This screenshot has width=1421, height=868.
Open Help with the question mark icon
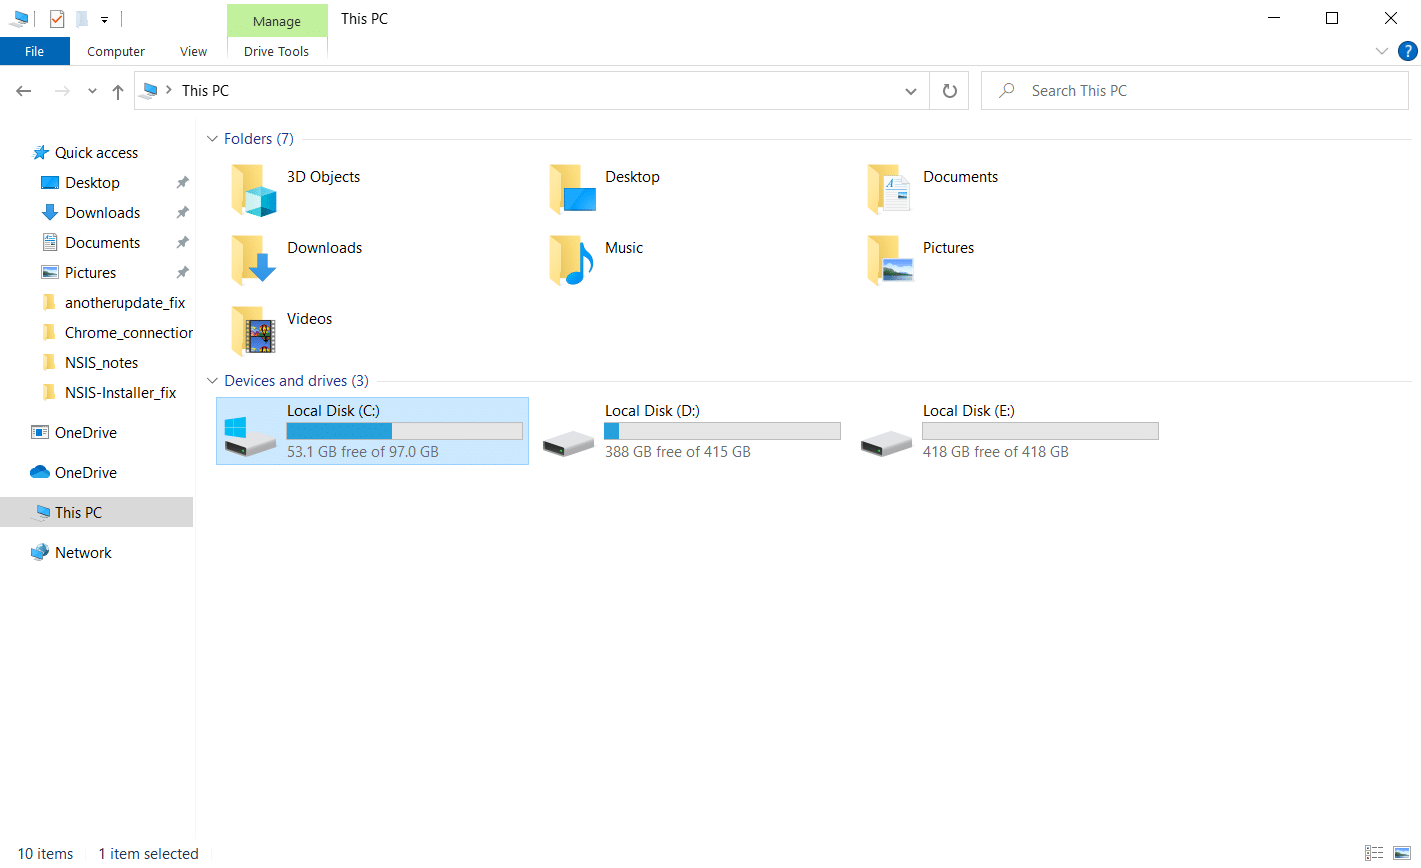[x=1407, y=51]
